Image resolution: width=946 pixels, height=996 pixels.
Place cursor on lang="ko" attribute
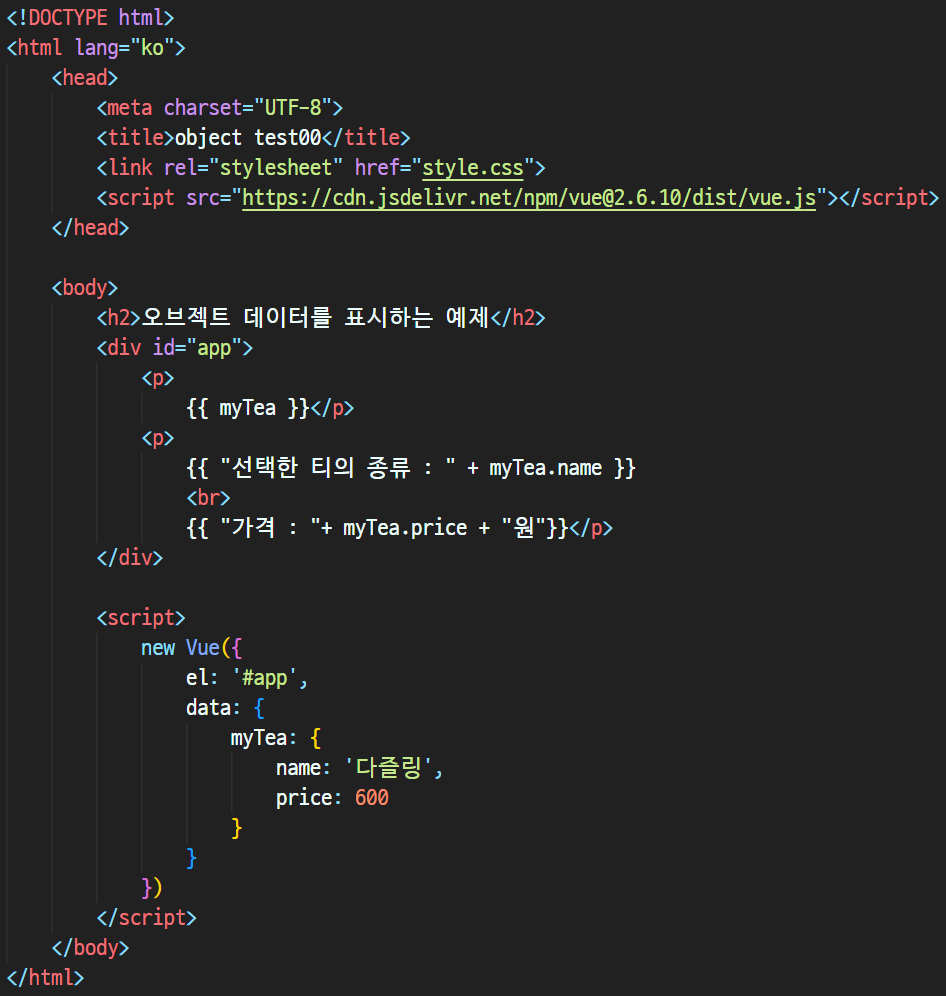click(125, 48)
